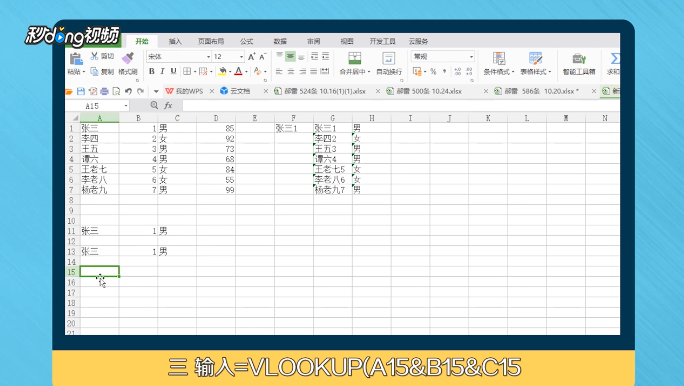
Task: Click the decrease indent icon
Action: (x=315, y=56)
